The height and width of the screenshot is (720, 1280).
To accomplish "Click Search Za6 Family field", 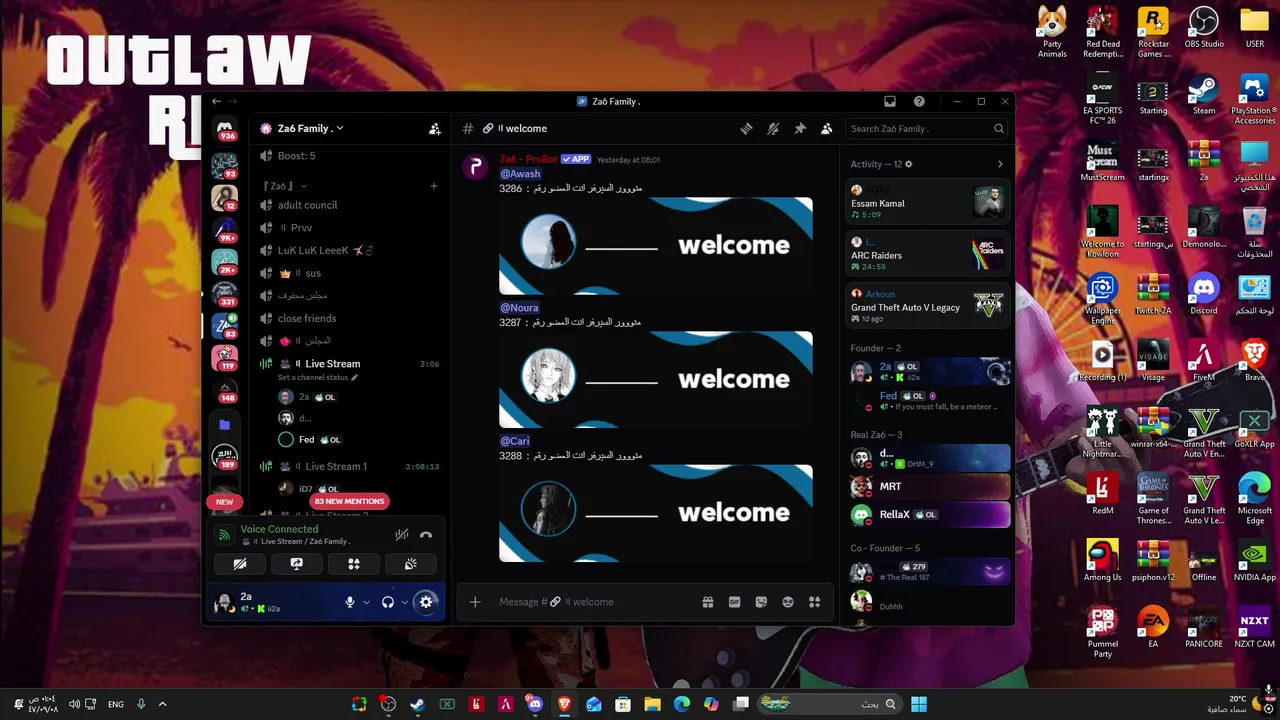I will pyautogui.click(x=927, y=128).
